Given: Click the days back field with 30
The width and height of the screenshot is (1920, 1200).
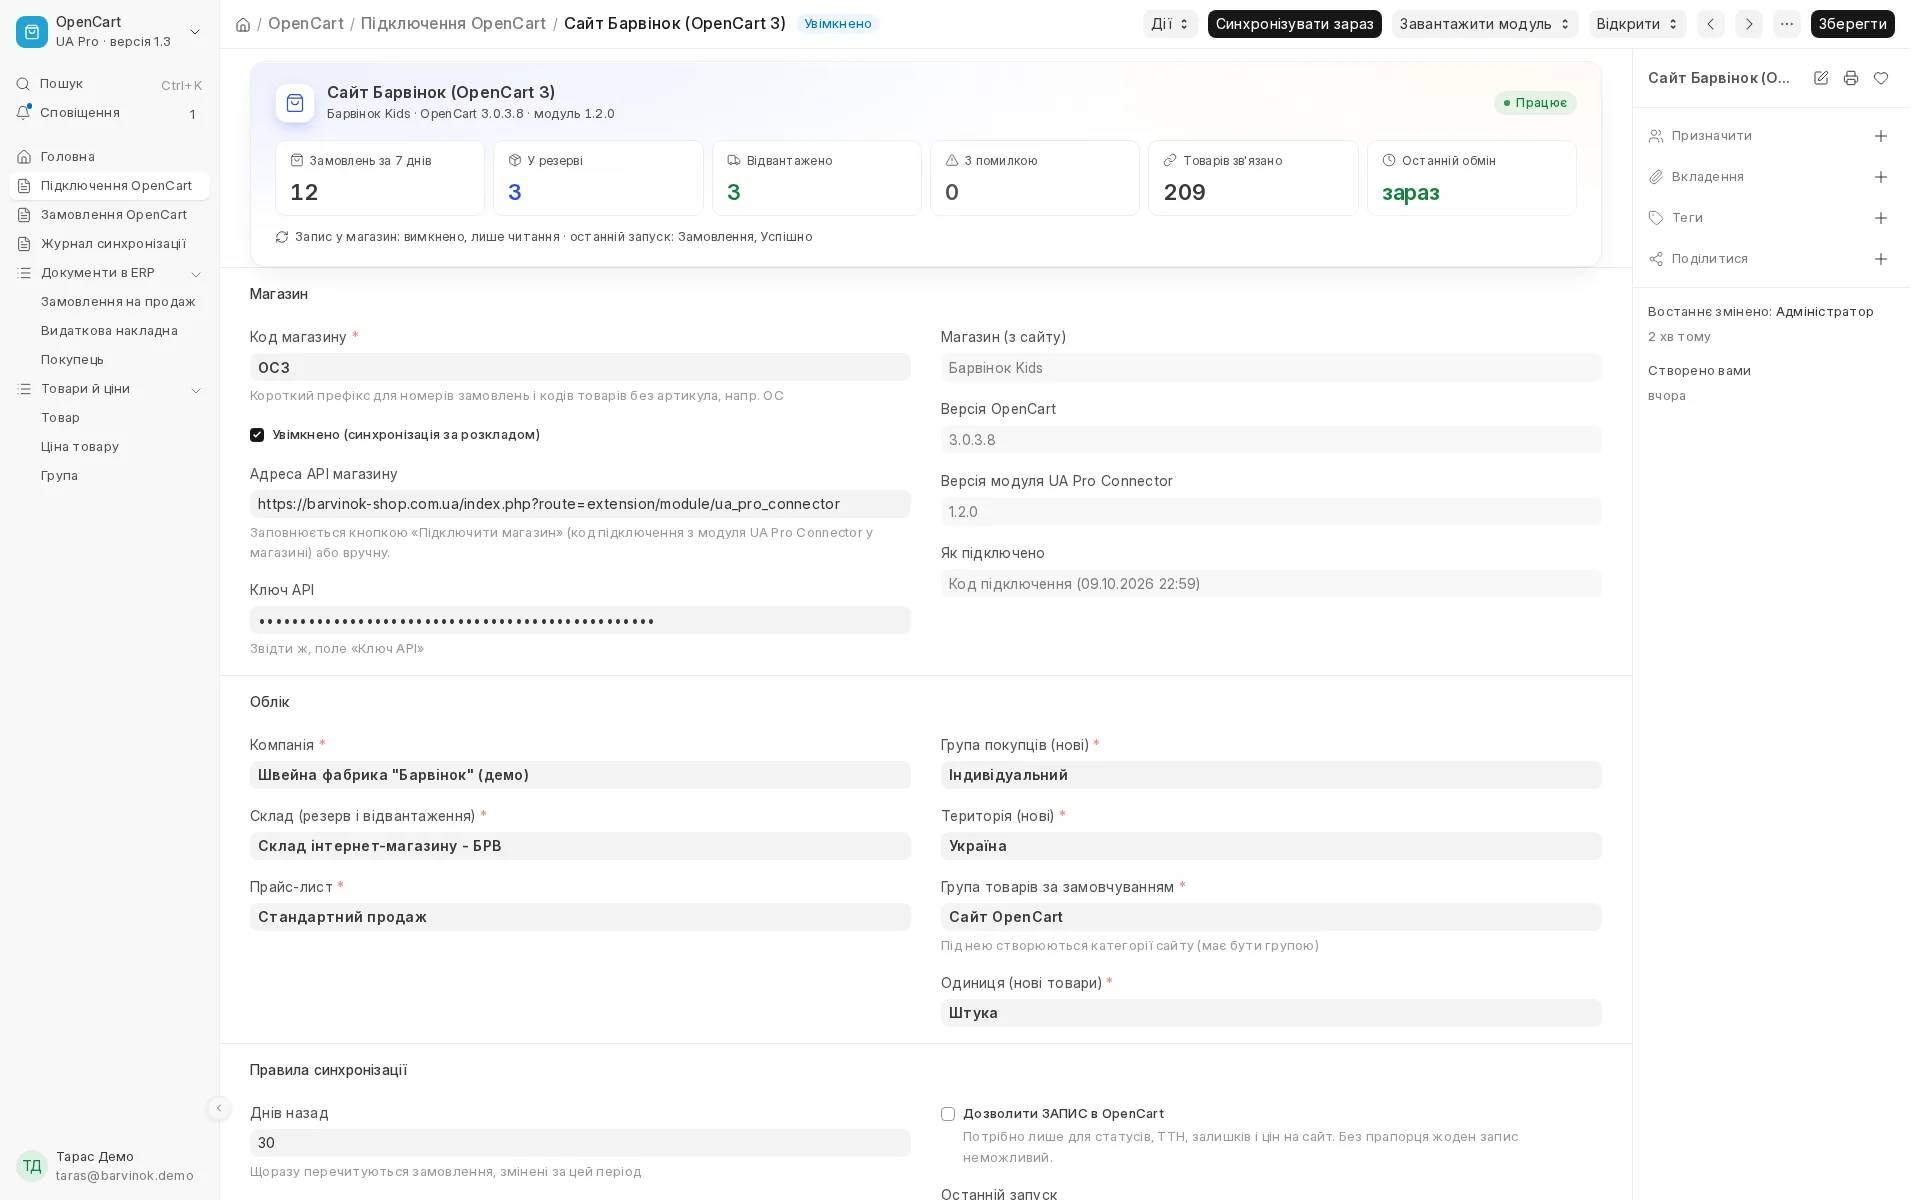Looking at the screenshot, I should coord(580,1143).
